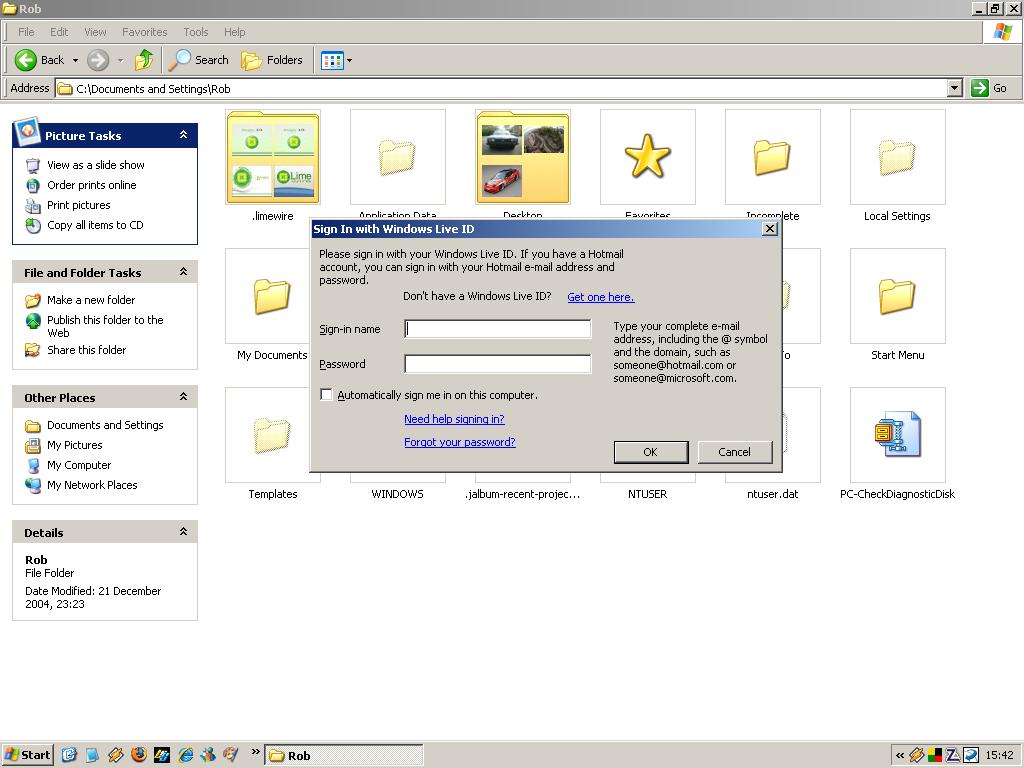Click Cancel in sign-in dialog
The image size is (1024, 768).
[x=735, y=452]
